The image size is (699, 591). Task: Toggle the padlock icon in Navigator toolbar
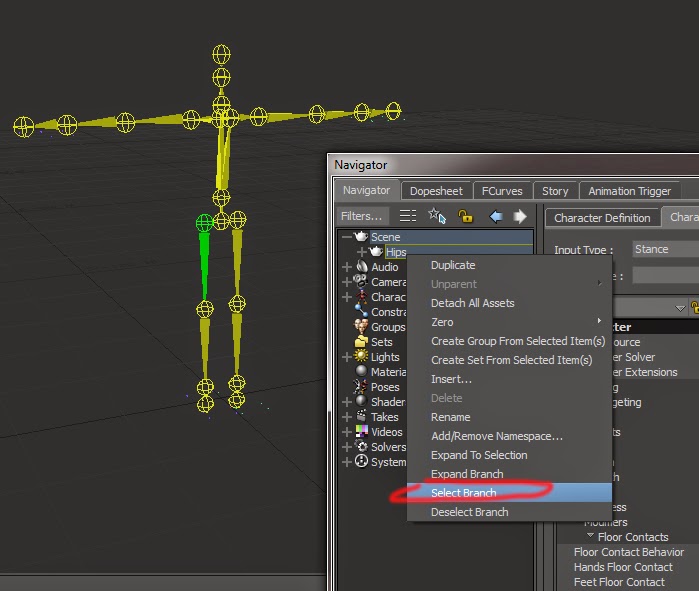pyautogui.click(x=465, y=216)
